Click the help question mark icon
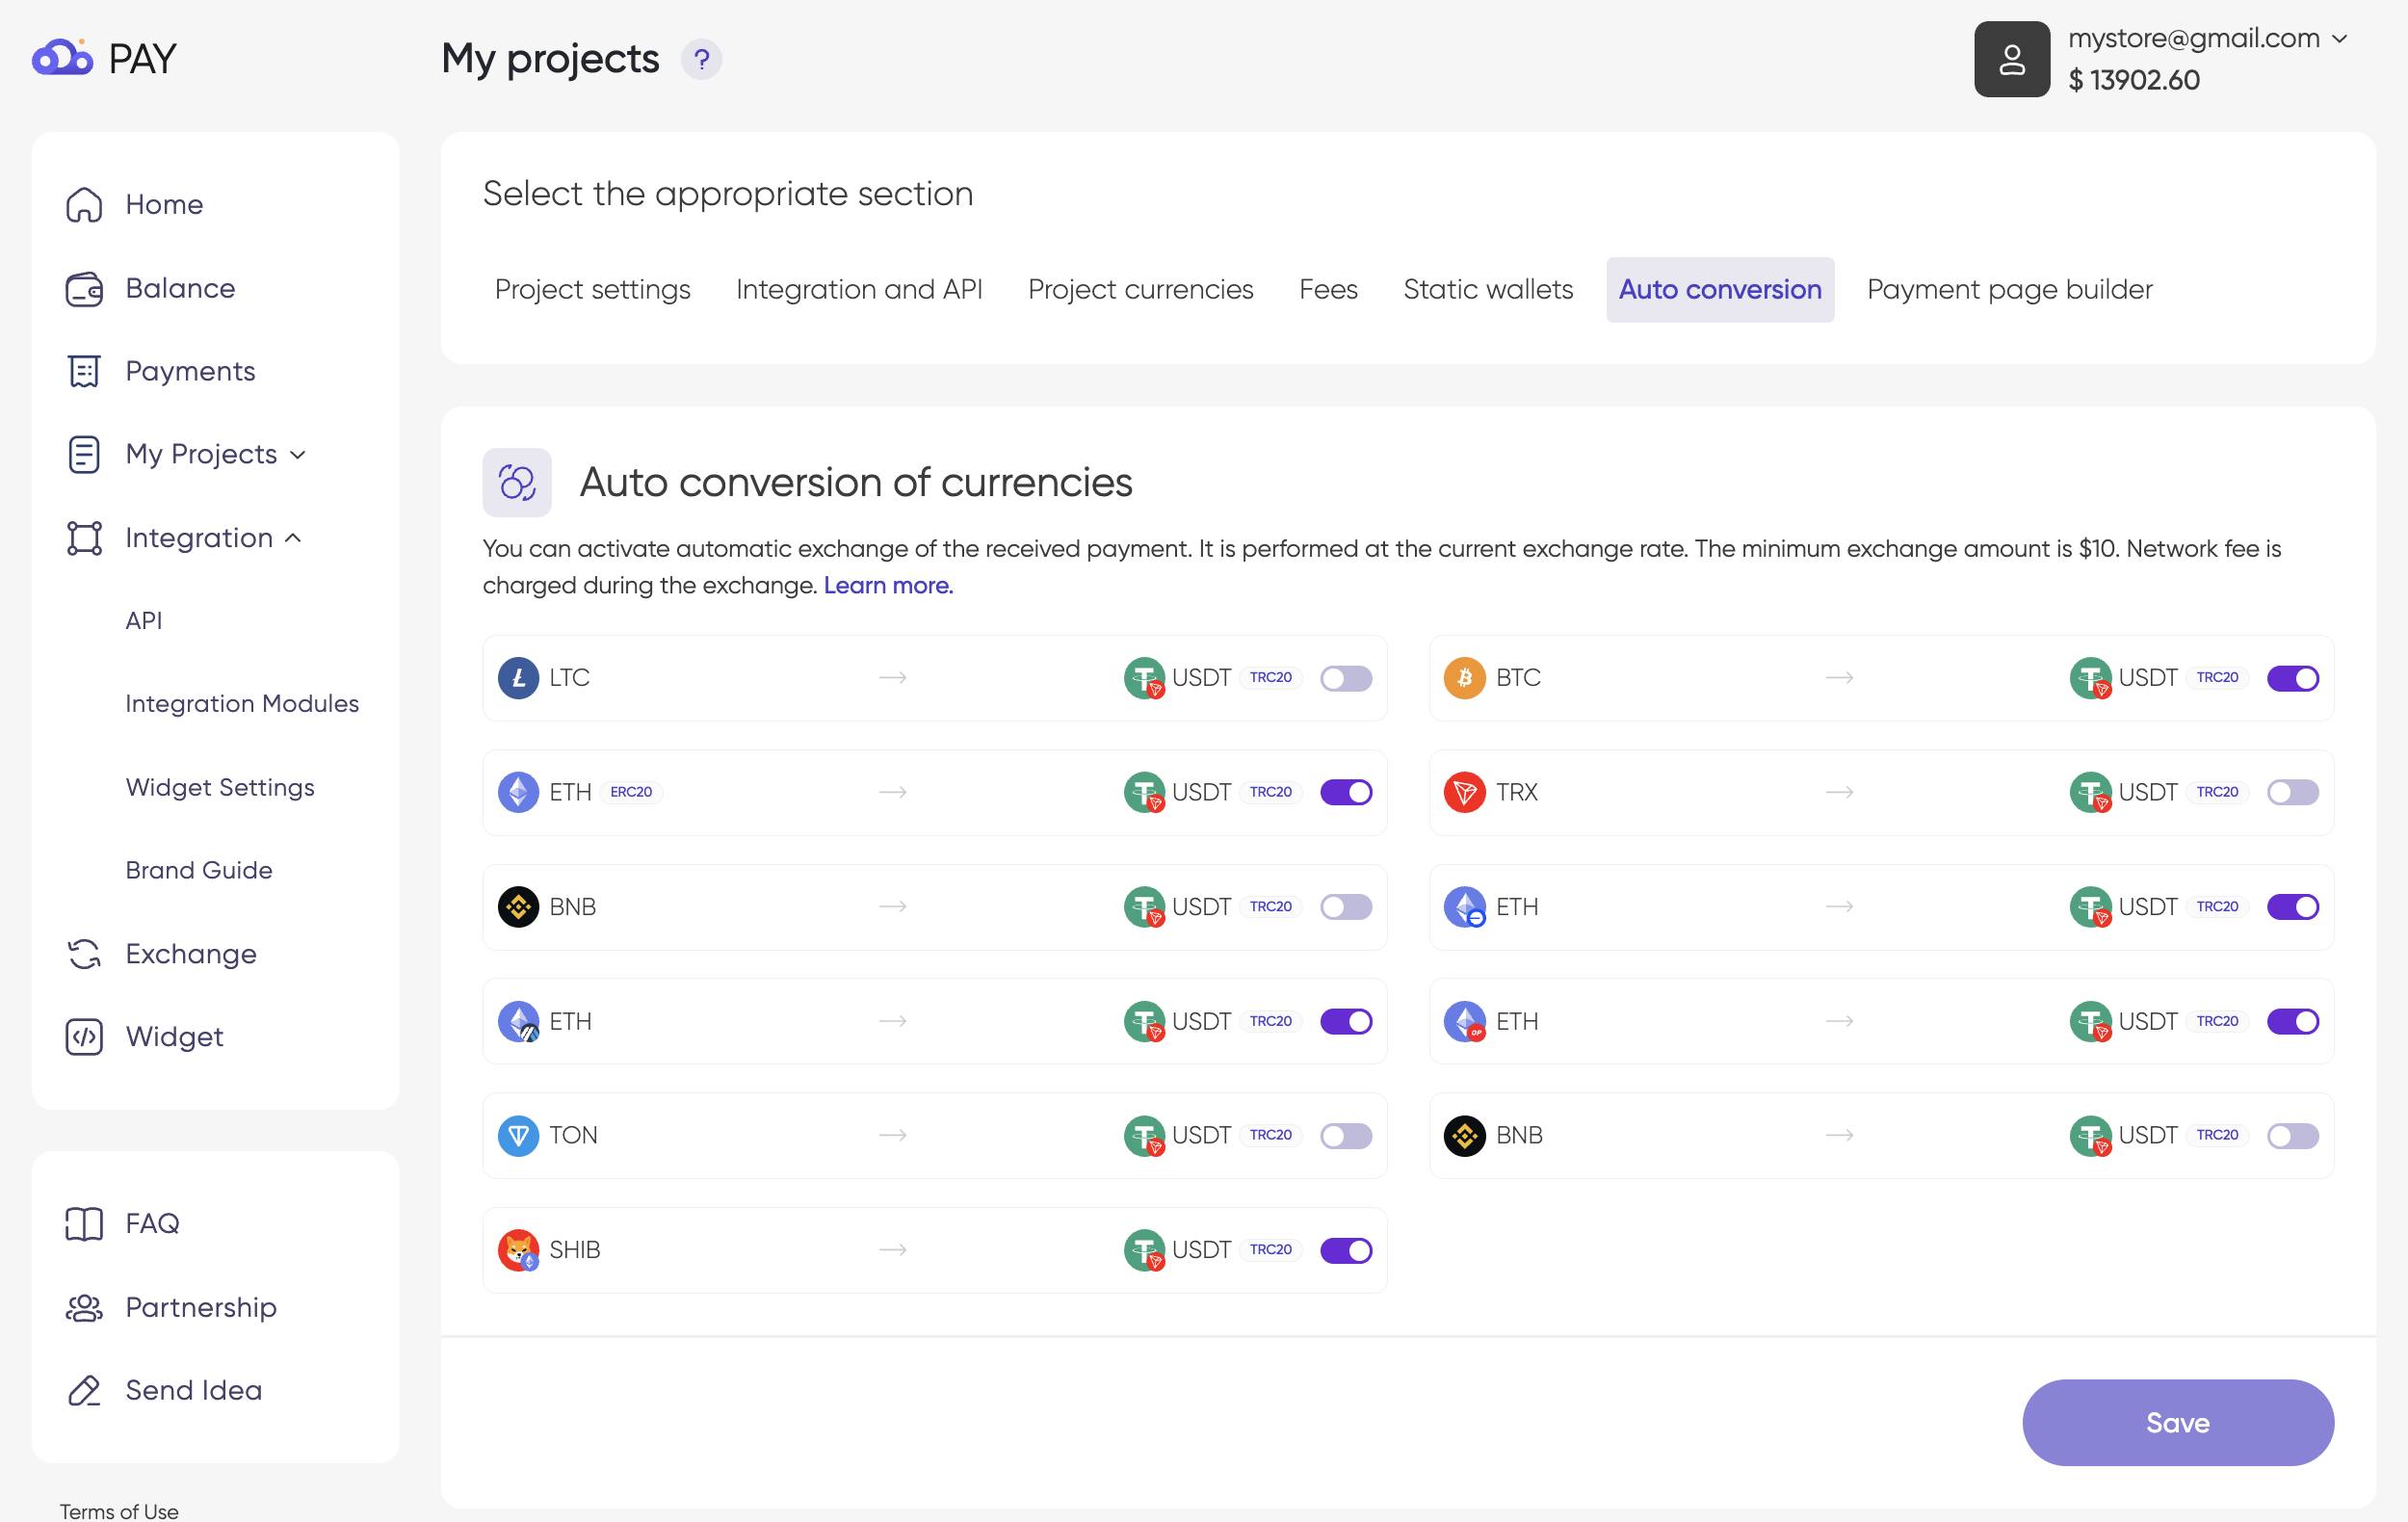This screenshot has width=2408, height=1522. [x=701, y=59]
